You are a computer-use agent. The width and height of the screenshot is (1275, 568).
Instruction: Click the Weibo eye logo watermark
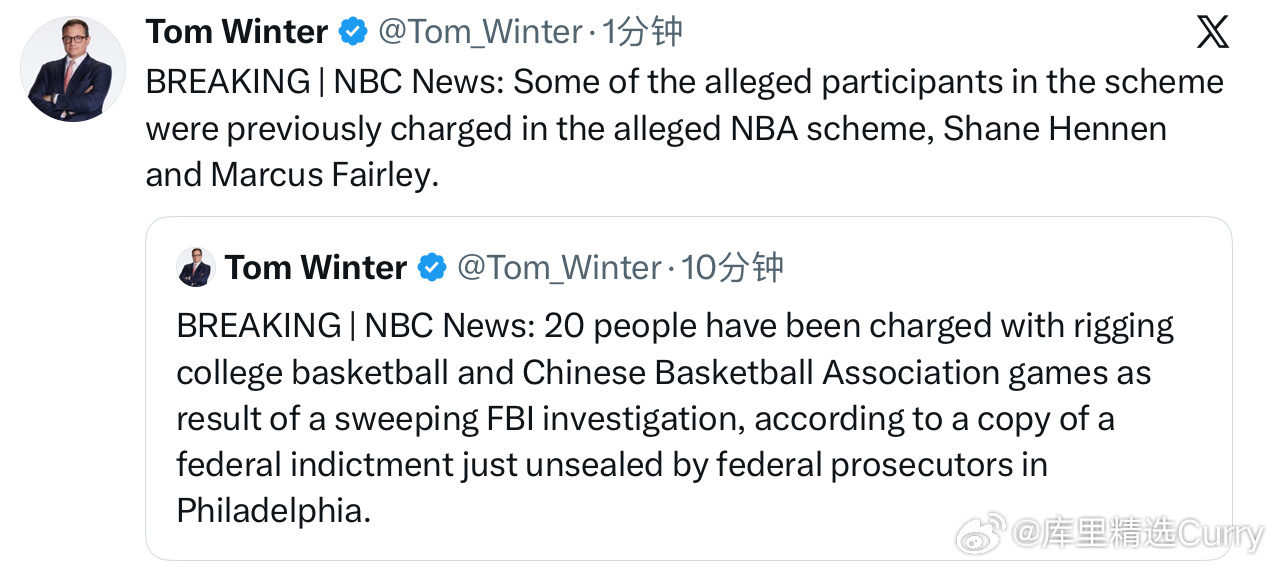click(x=980, y=534)
